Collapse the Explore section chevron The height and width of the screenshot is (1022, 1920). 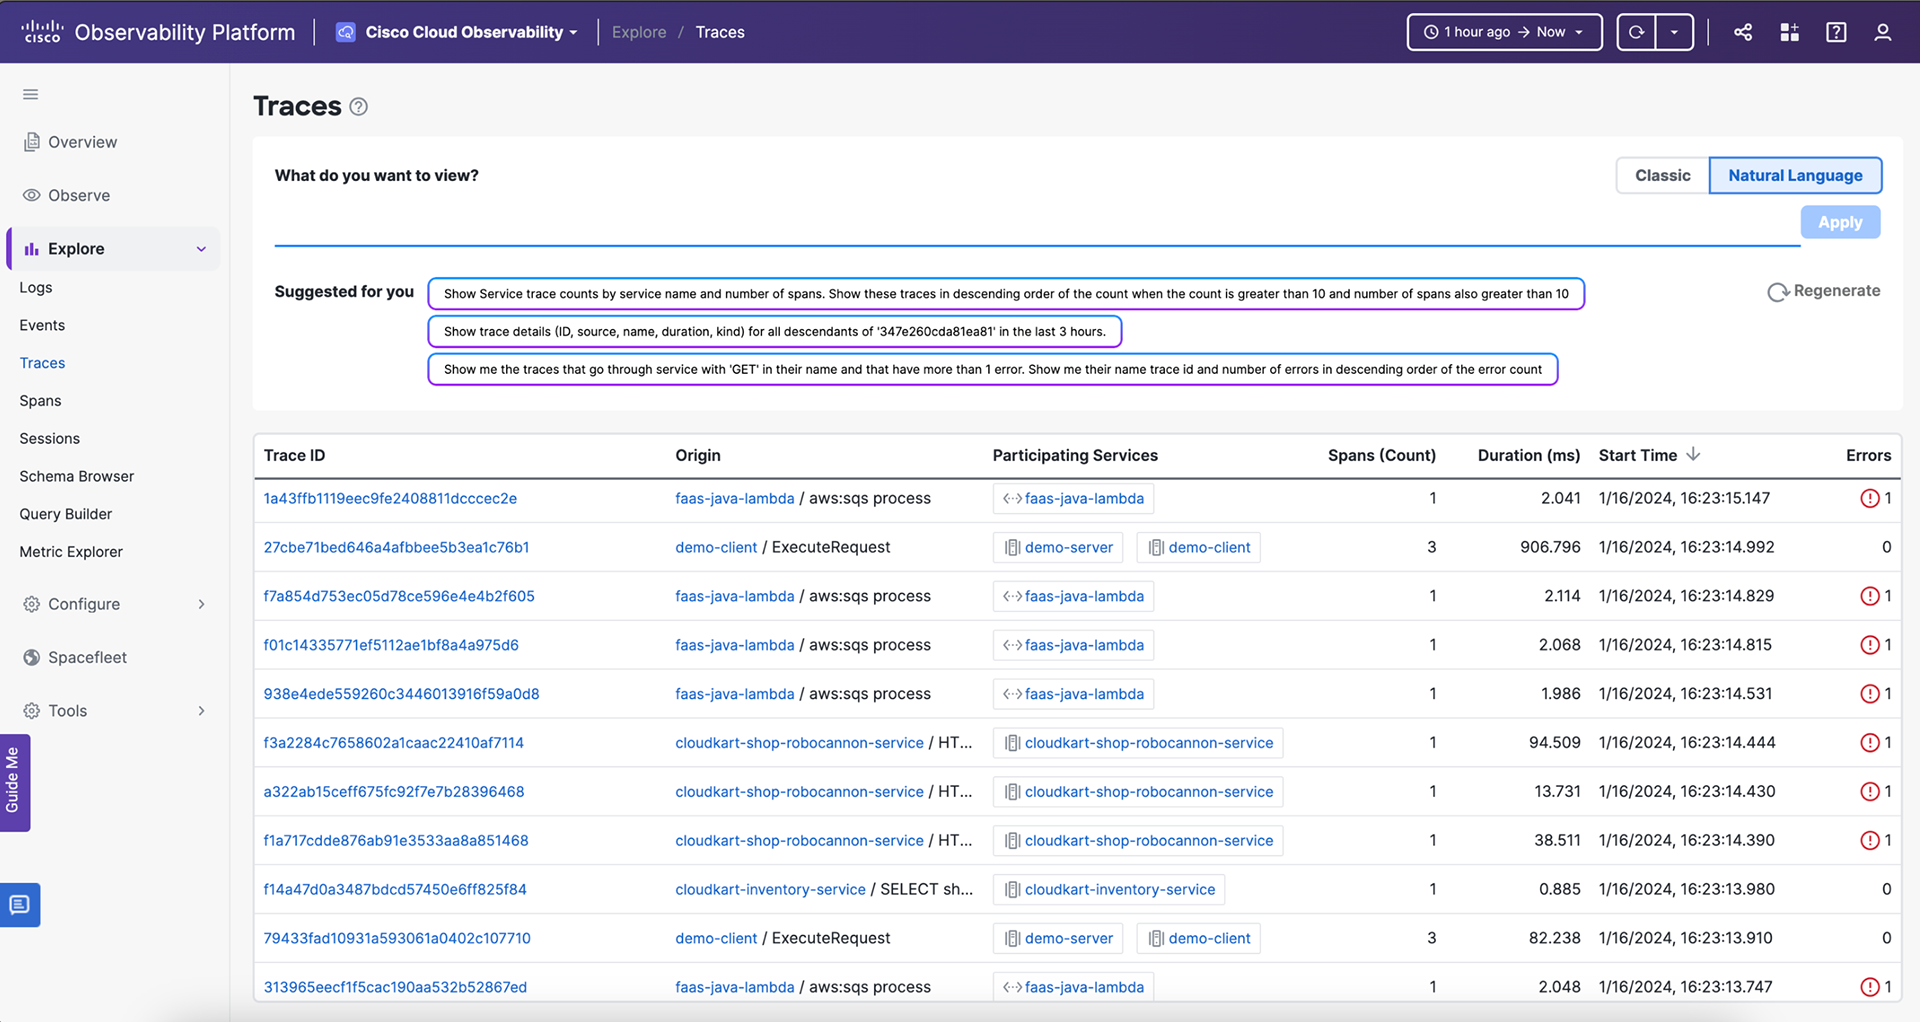(201, 249)
